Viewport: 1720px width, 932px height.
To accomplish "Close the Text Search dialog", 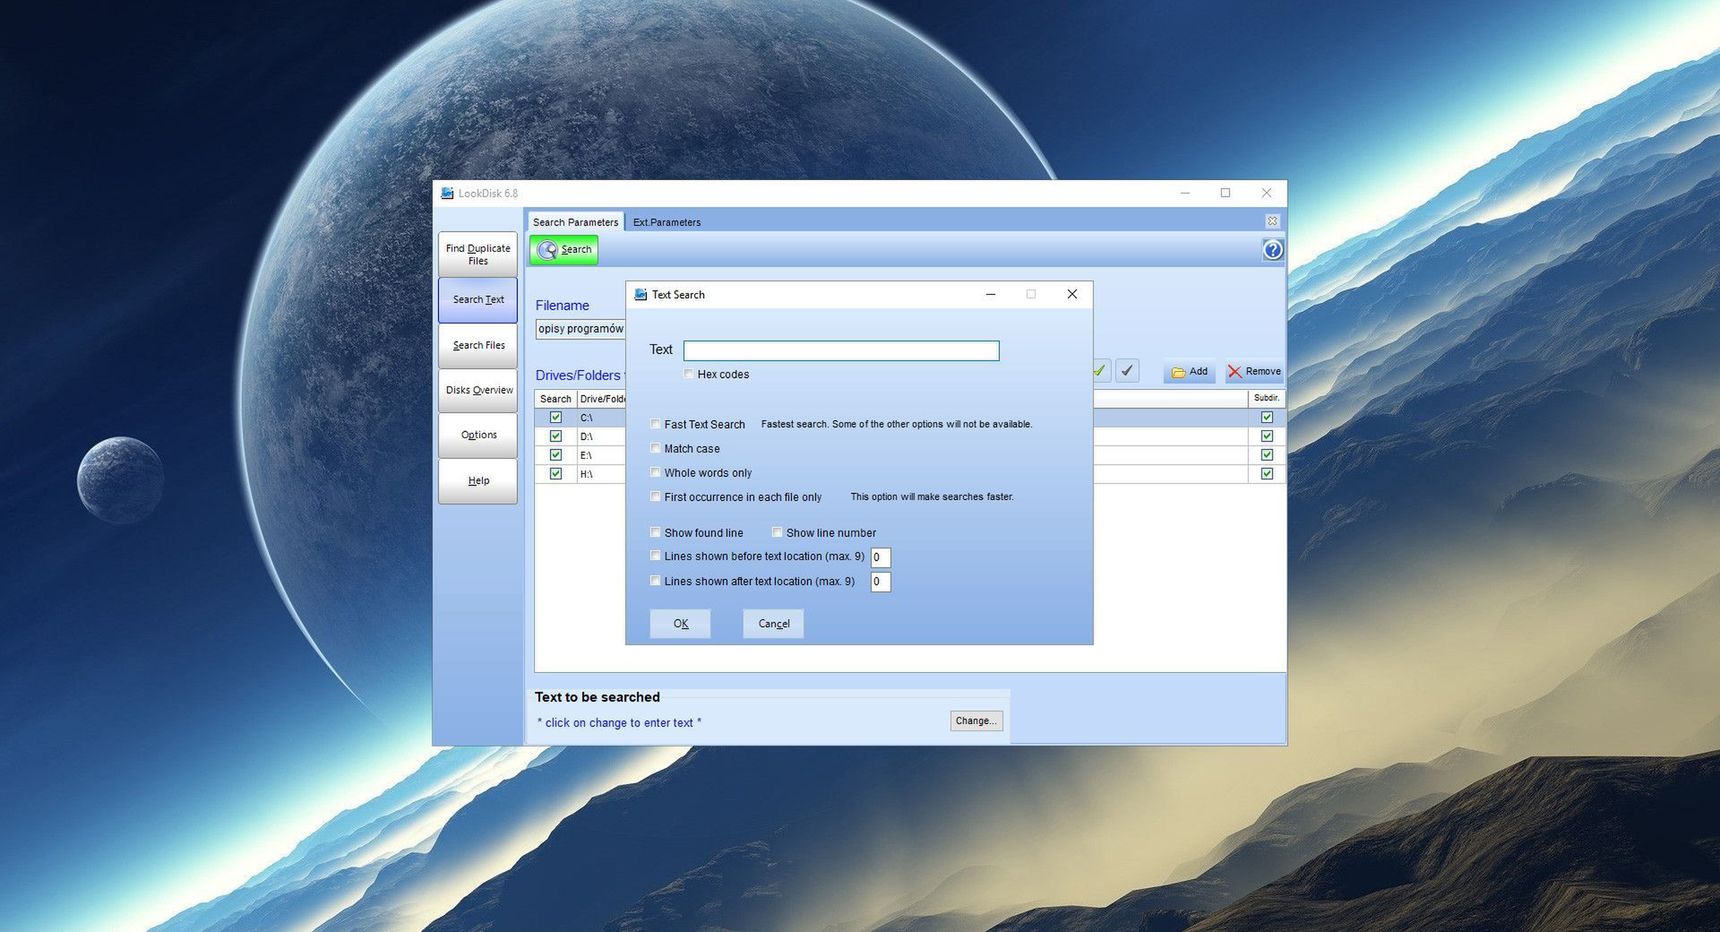I will coord(1072,294).
